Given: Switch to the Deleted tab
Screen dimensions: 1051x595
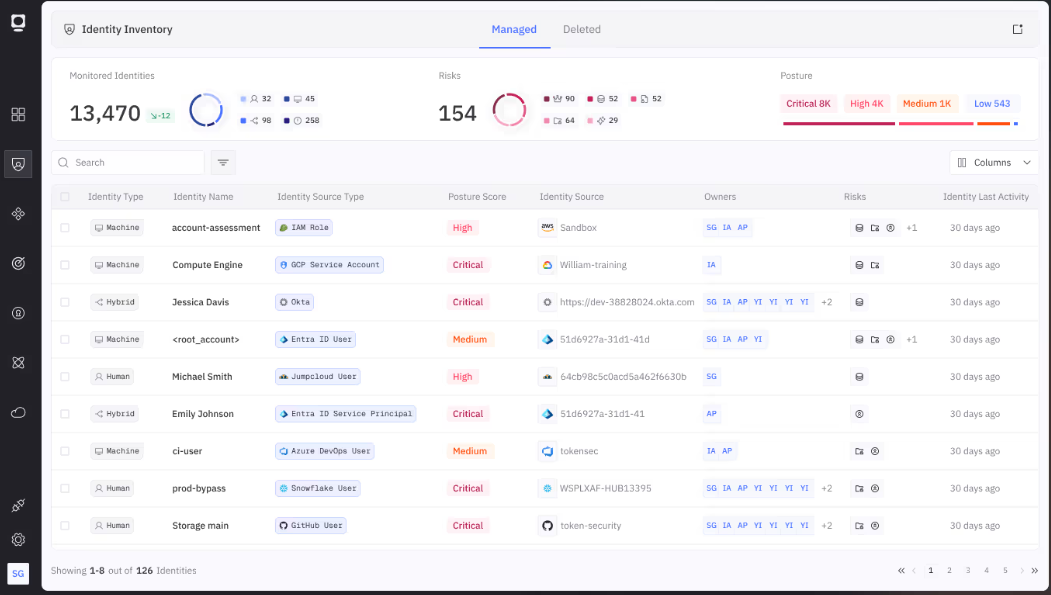Looking at the screenshot, I should pyautogui.click(x=581, y=29).
